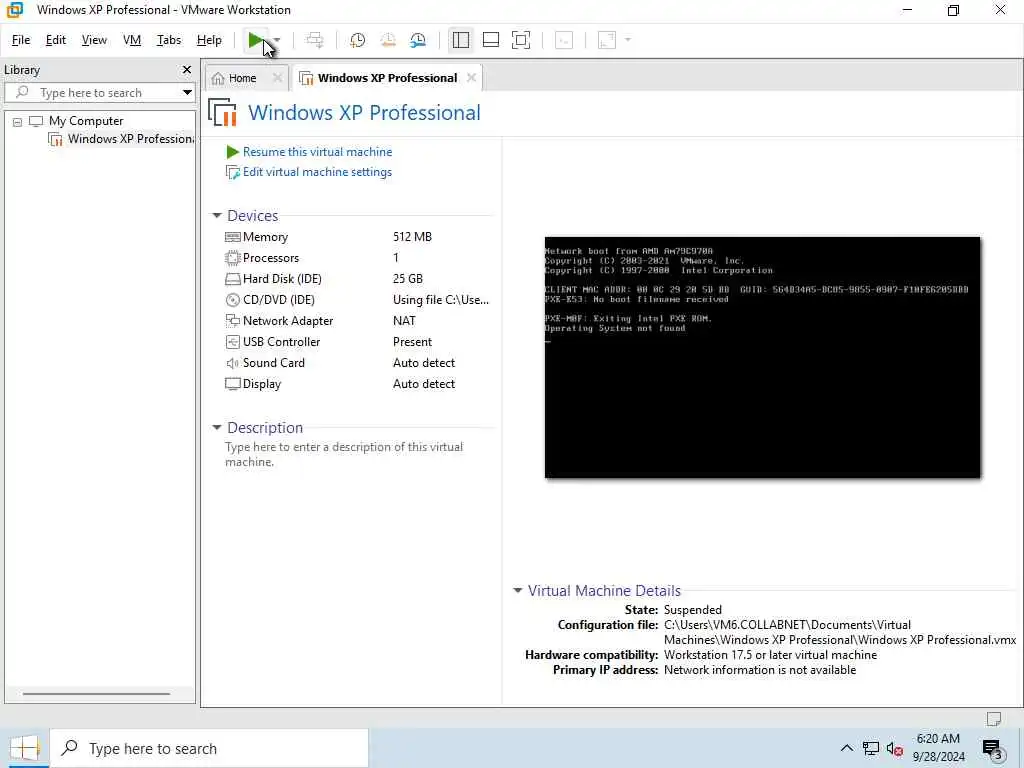This screenshot has height=768, width=1024.
Task: Open the File menu
Action: pos(21,40)
